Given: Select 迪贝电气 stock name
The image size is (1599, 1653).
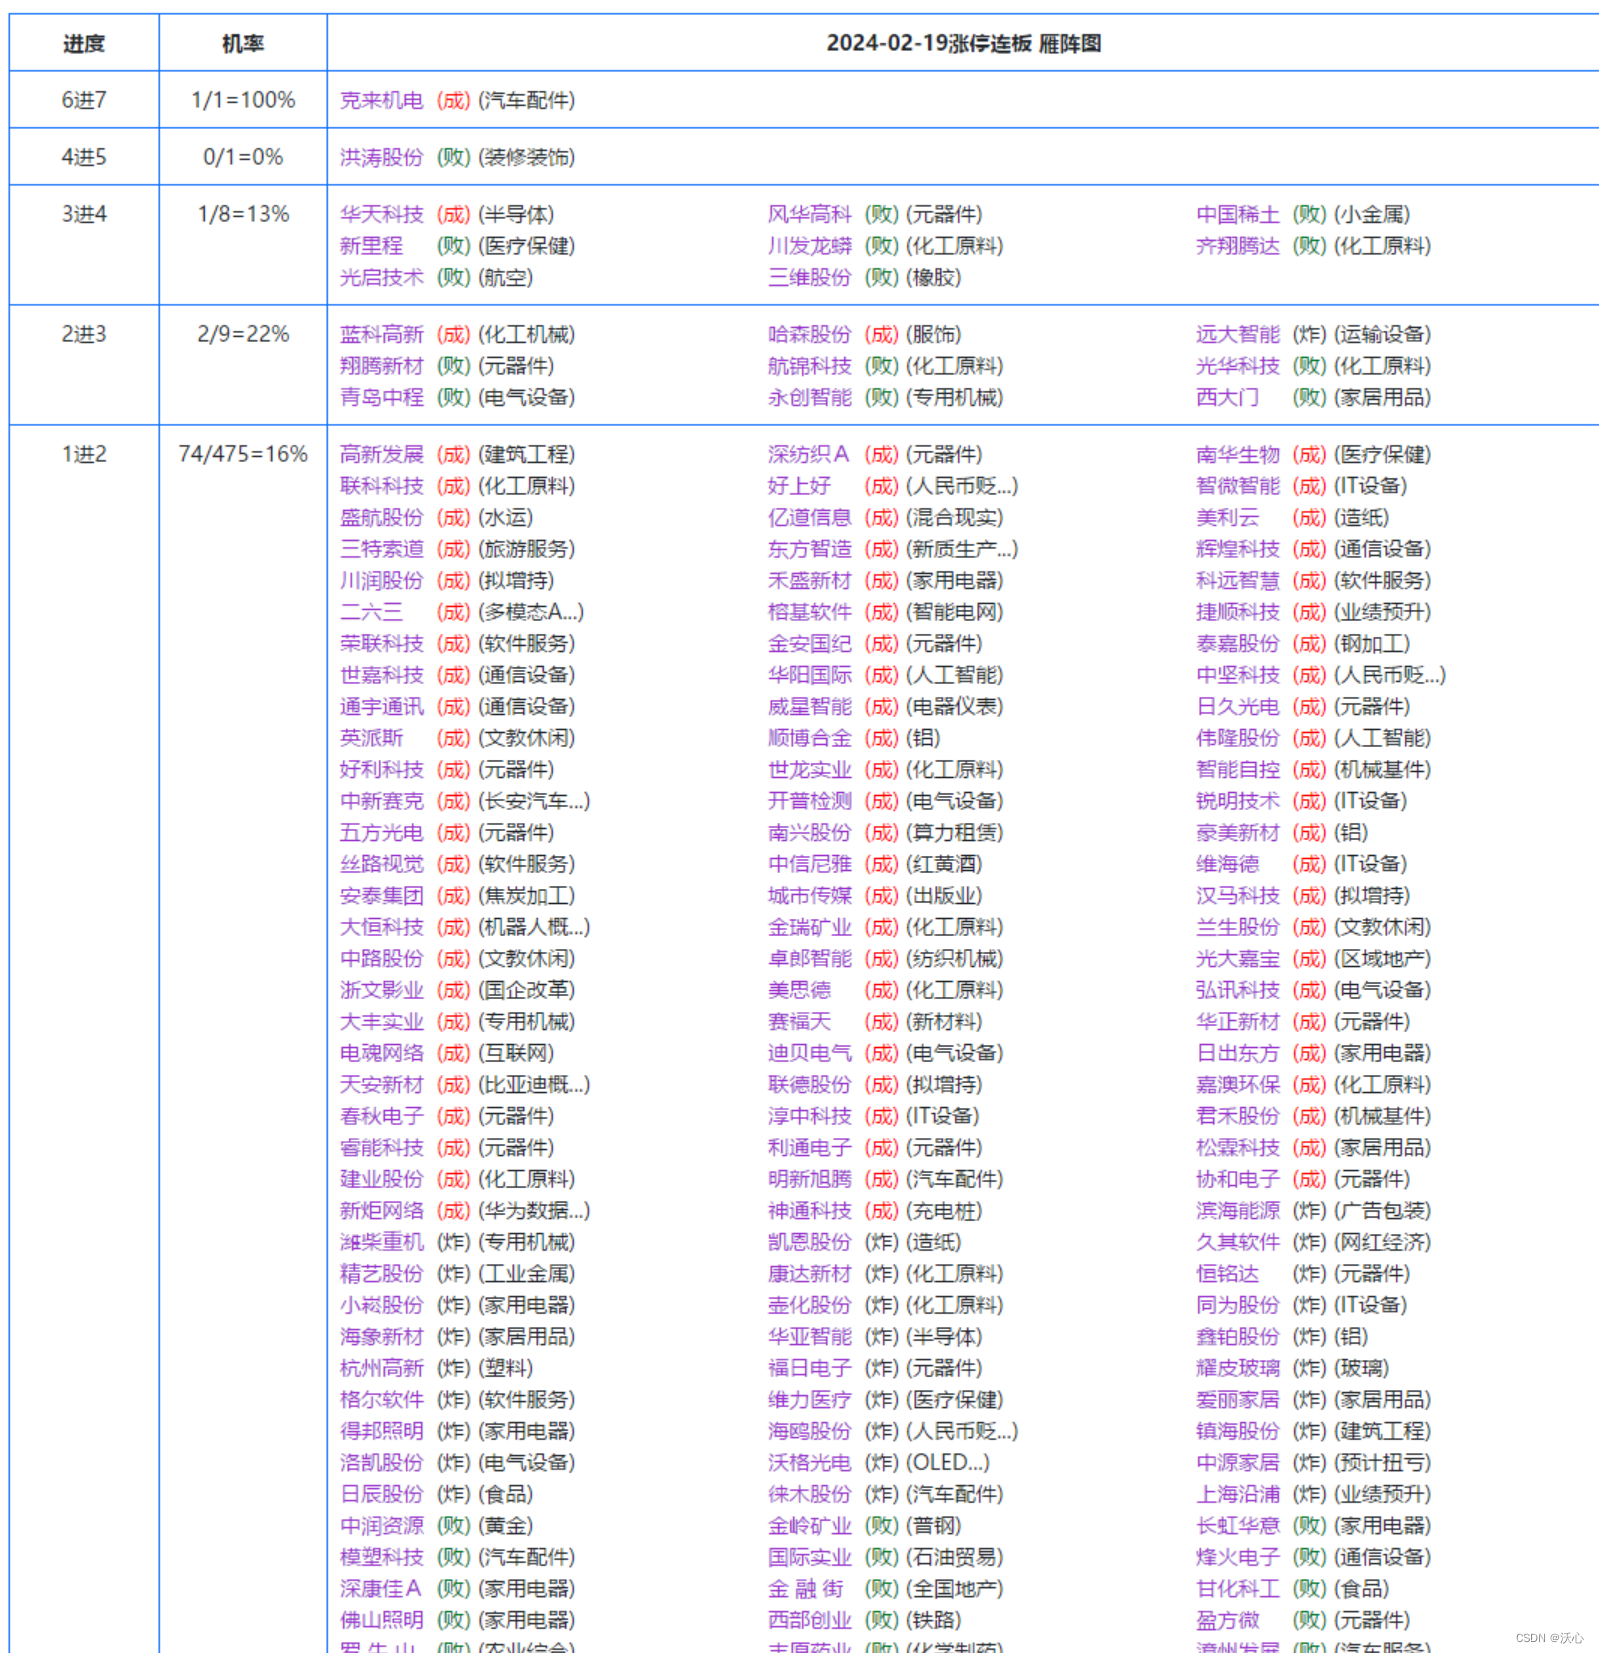Looking at the screenshot, I should tap(809, 1053).
